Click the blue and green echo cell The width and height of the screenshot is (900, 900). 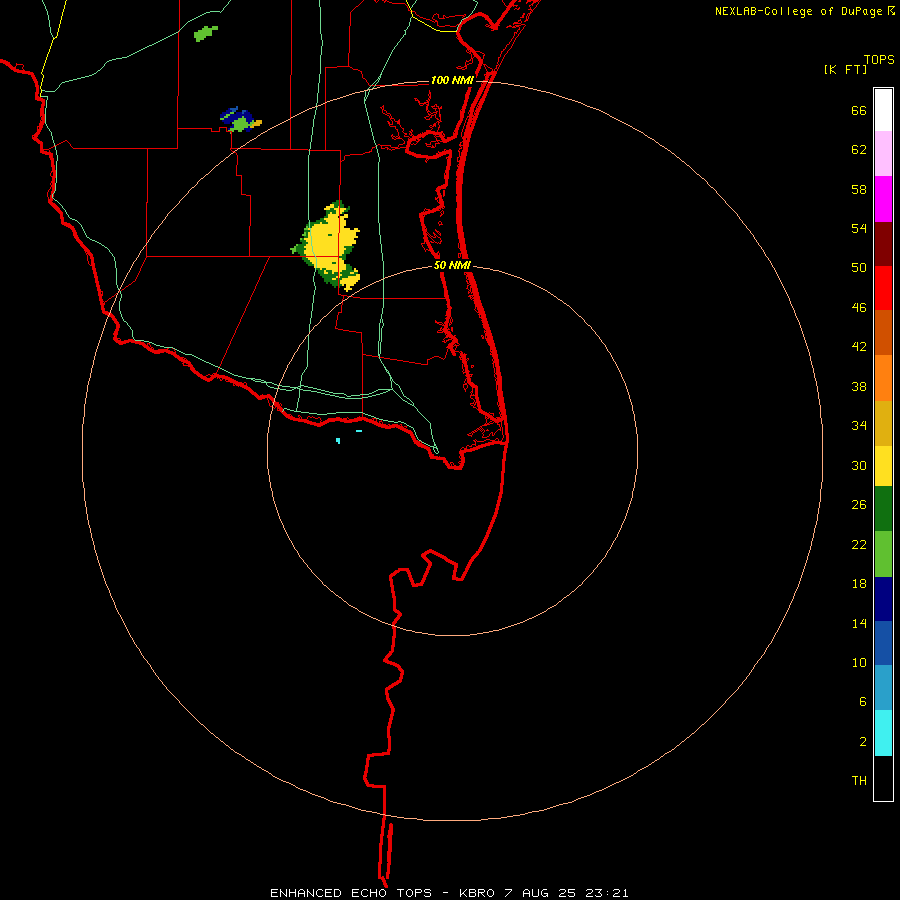tap(240, 119)
